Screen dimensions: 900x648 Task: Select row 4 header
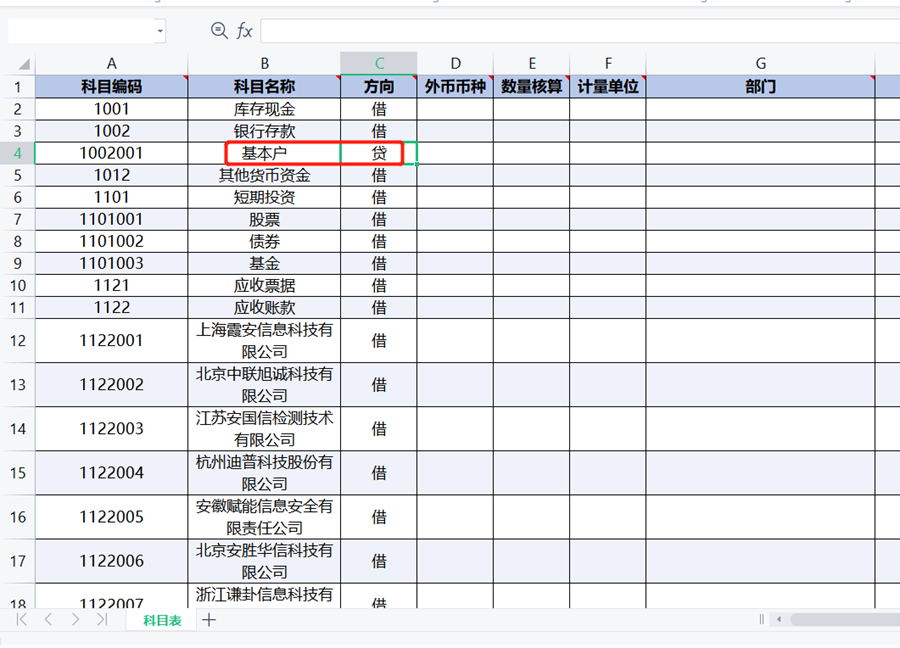18,153
